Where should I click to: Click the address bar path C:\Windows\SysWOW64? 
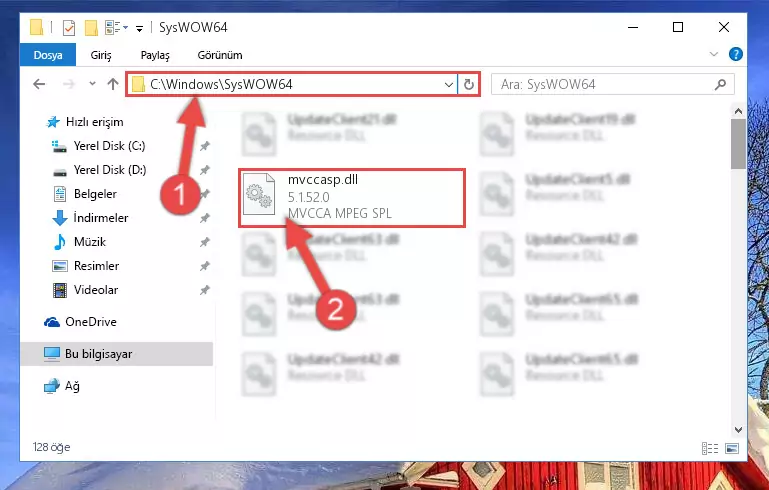pos(221,84)
